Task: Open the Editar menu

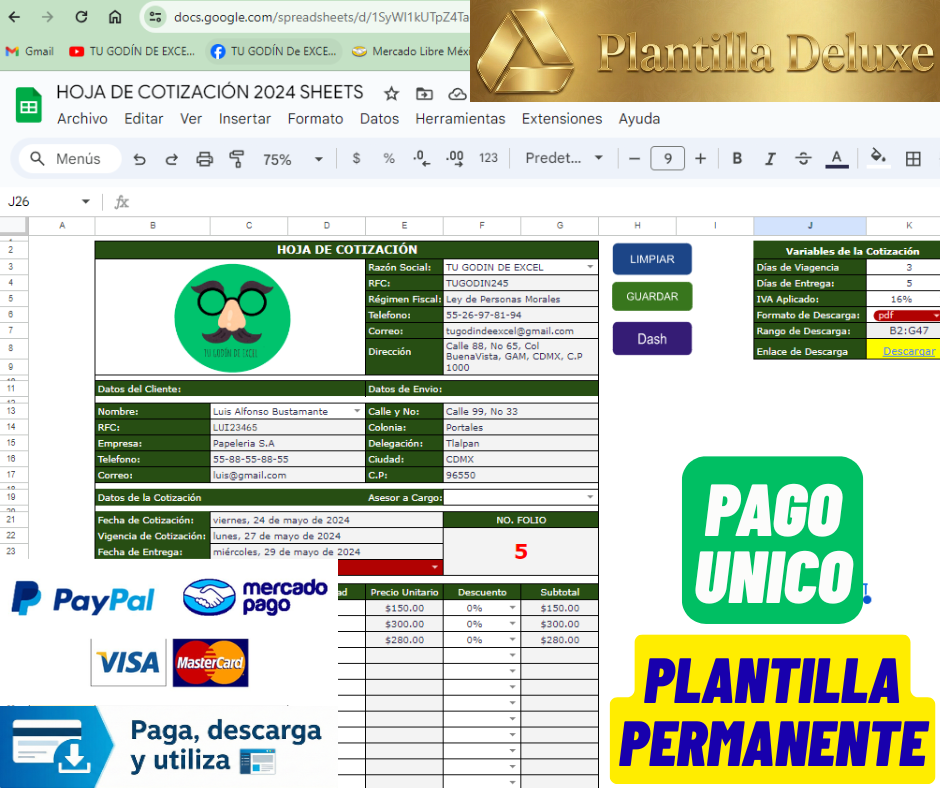Action: click(143, 119)
